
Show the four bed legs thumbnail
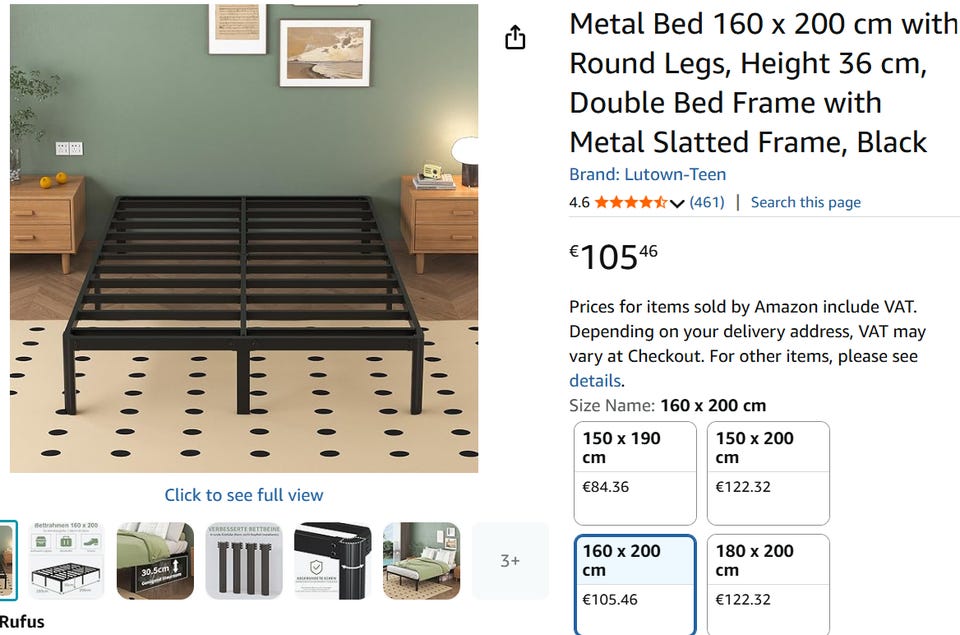[244, 561]
